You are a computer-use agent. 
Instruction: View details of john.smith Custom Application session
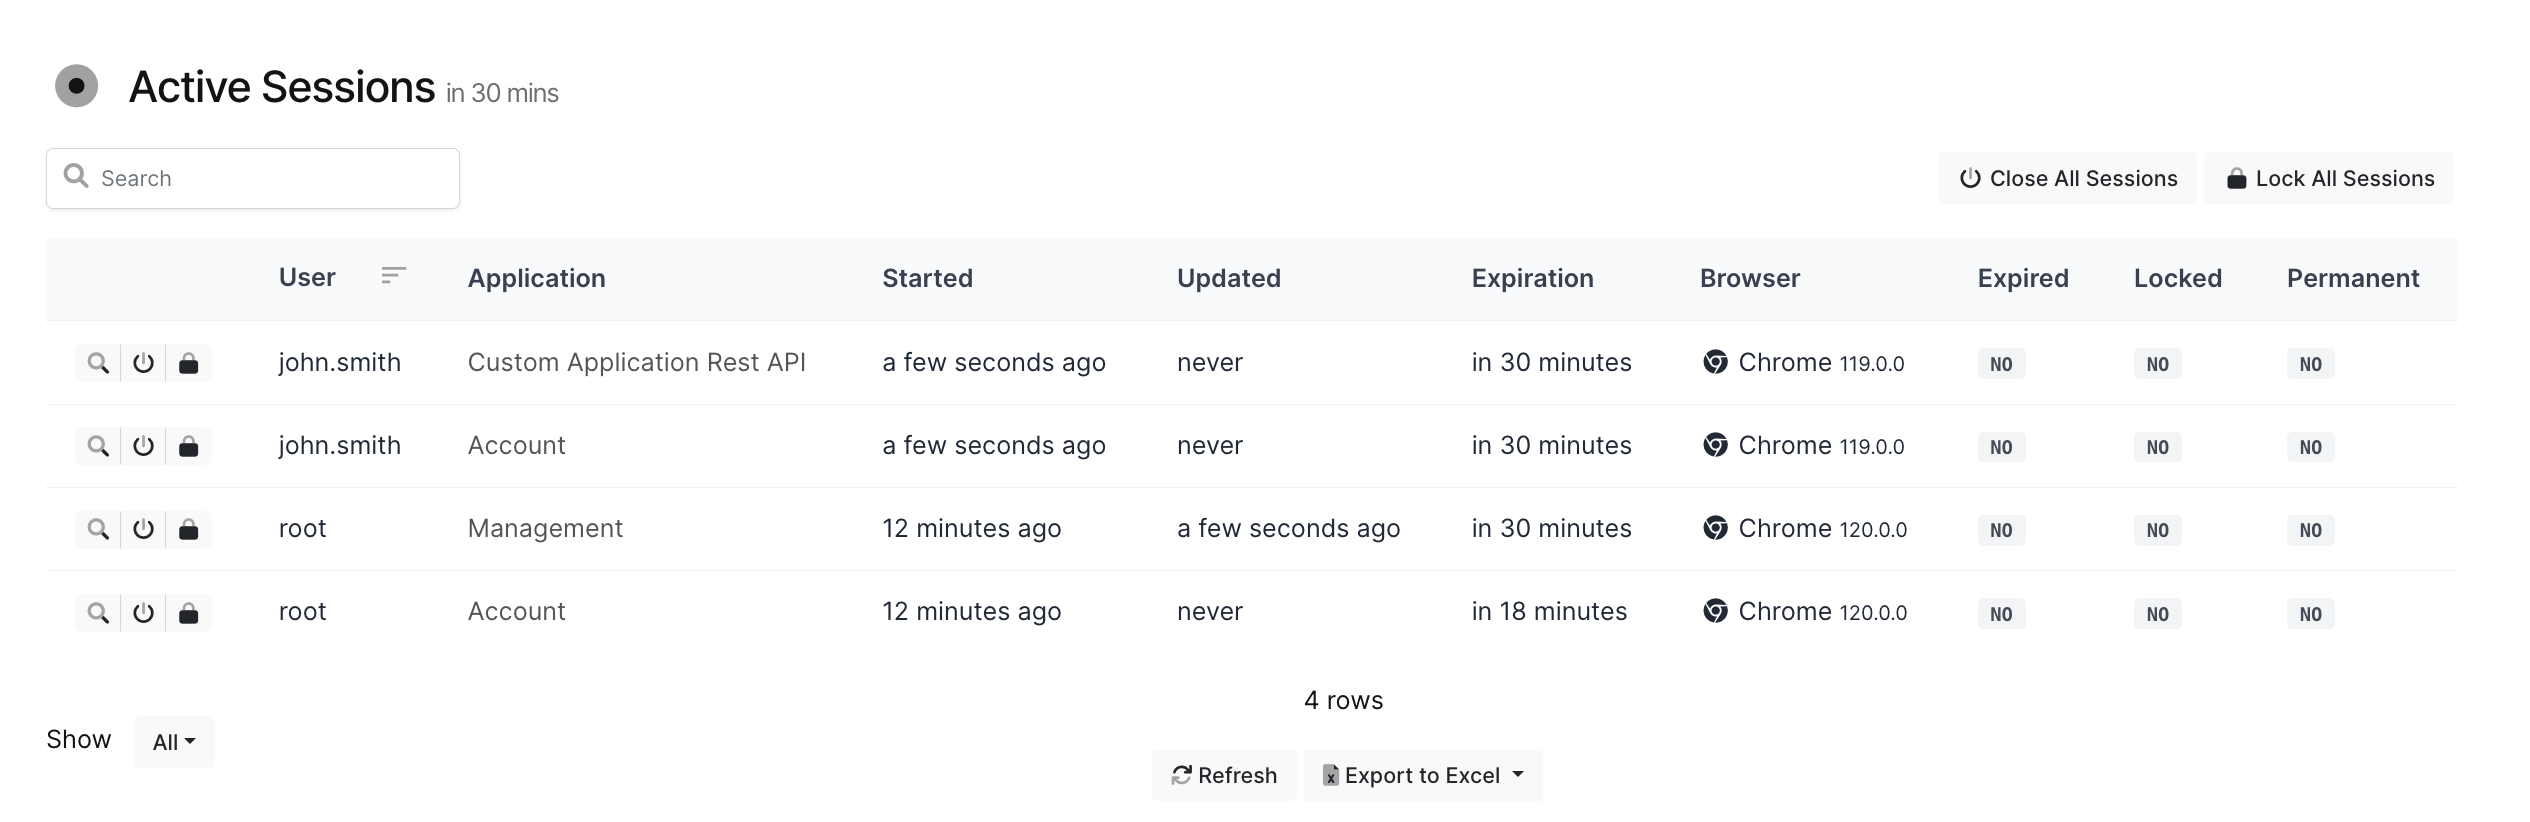pos(98,363)
